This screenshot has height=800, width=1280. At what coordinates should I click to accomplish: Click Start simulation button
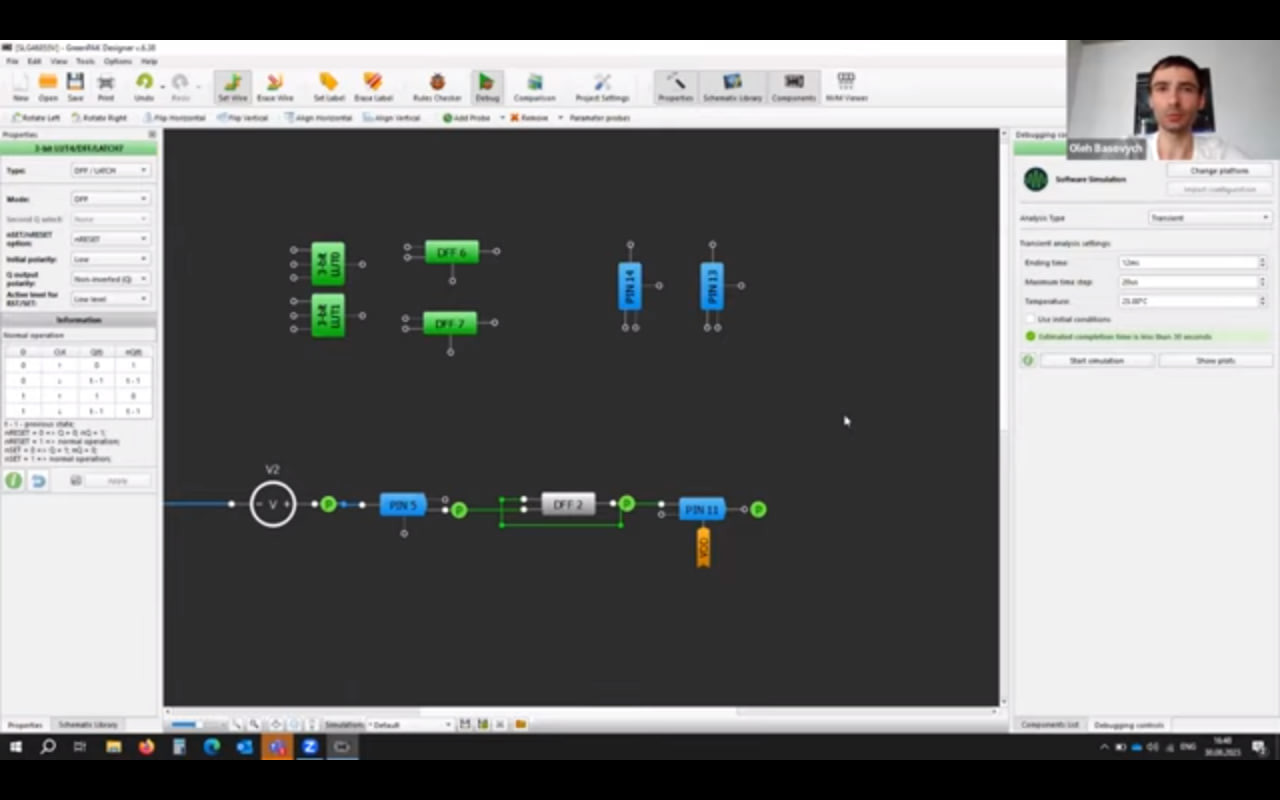(1097, 360)
